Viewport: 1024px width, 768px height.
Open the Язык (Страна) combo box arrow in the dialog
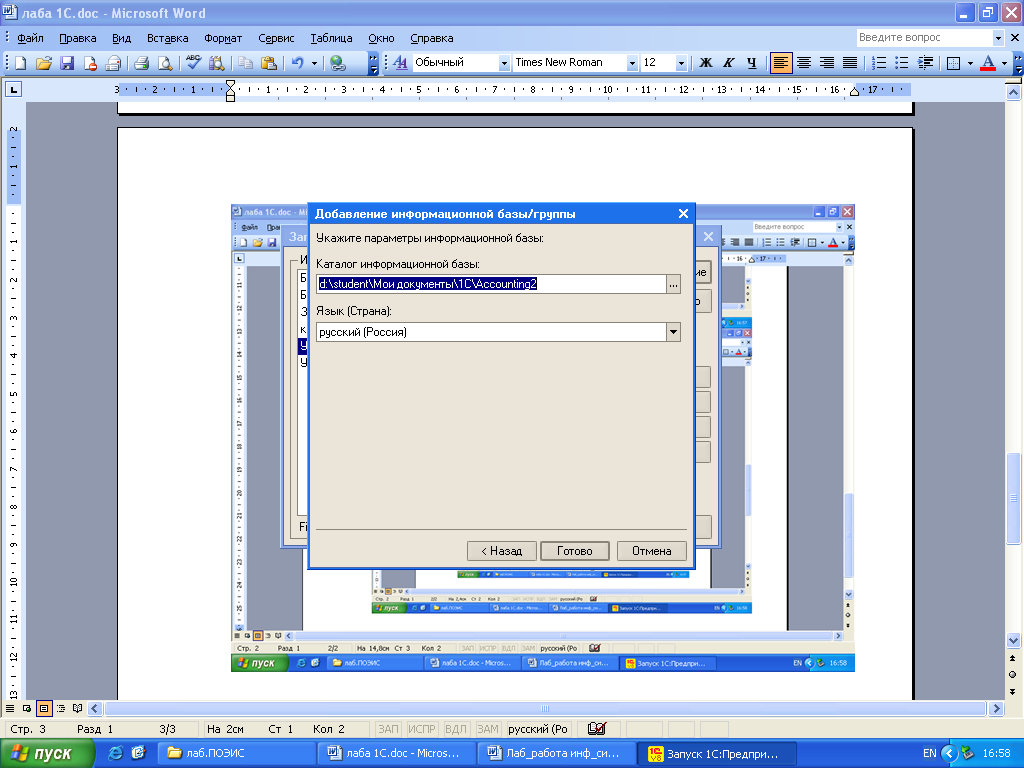click(x=673, y=332)
